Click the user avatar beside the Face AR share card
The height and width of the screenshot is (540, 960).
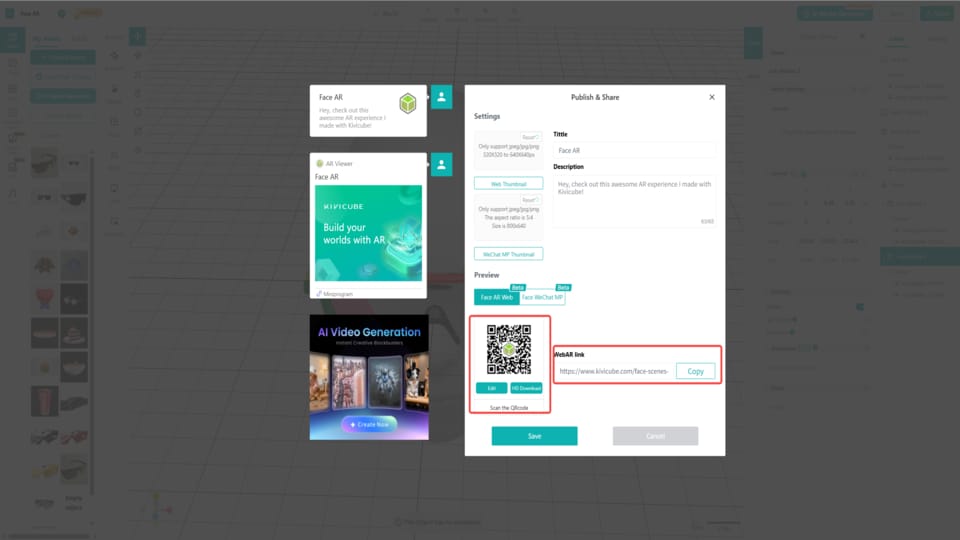pos(441,97)
